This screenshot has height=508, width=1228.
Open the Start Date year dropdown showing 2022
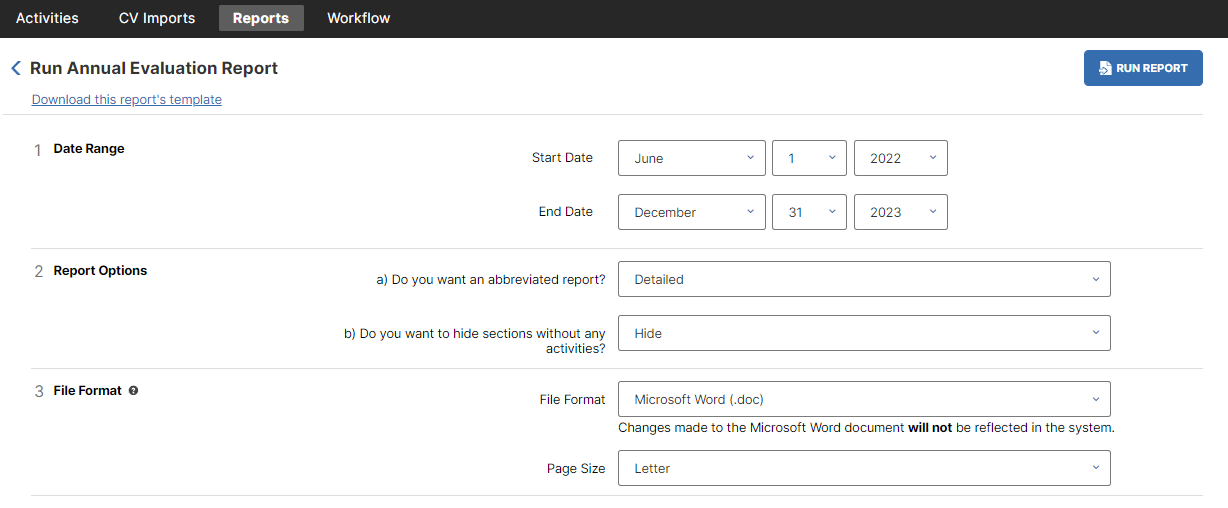(901, 158)
